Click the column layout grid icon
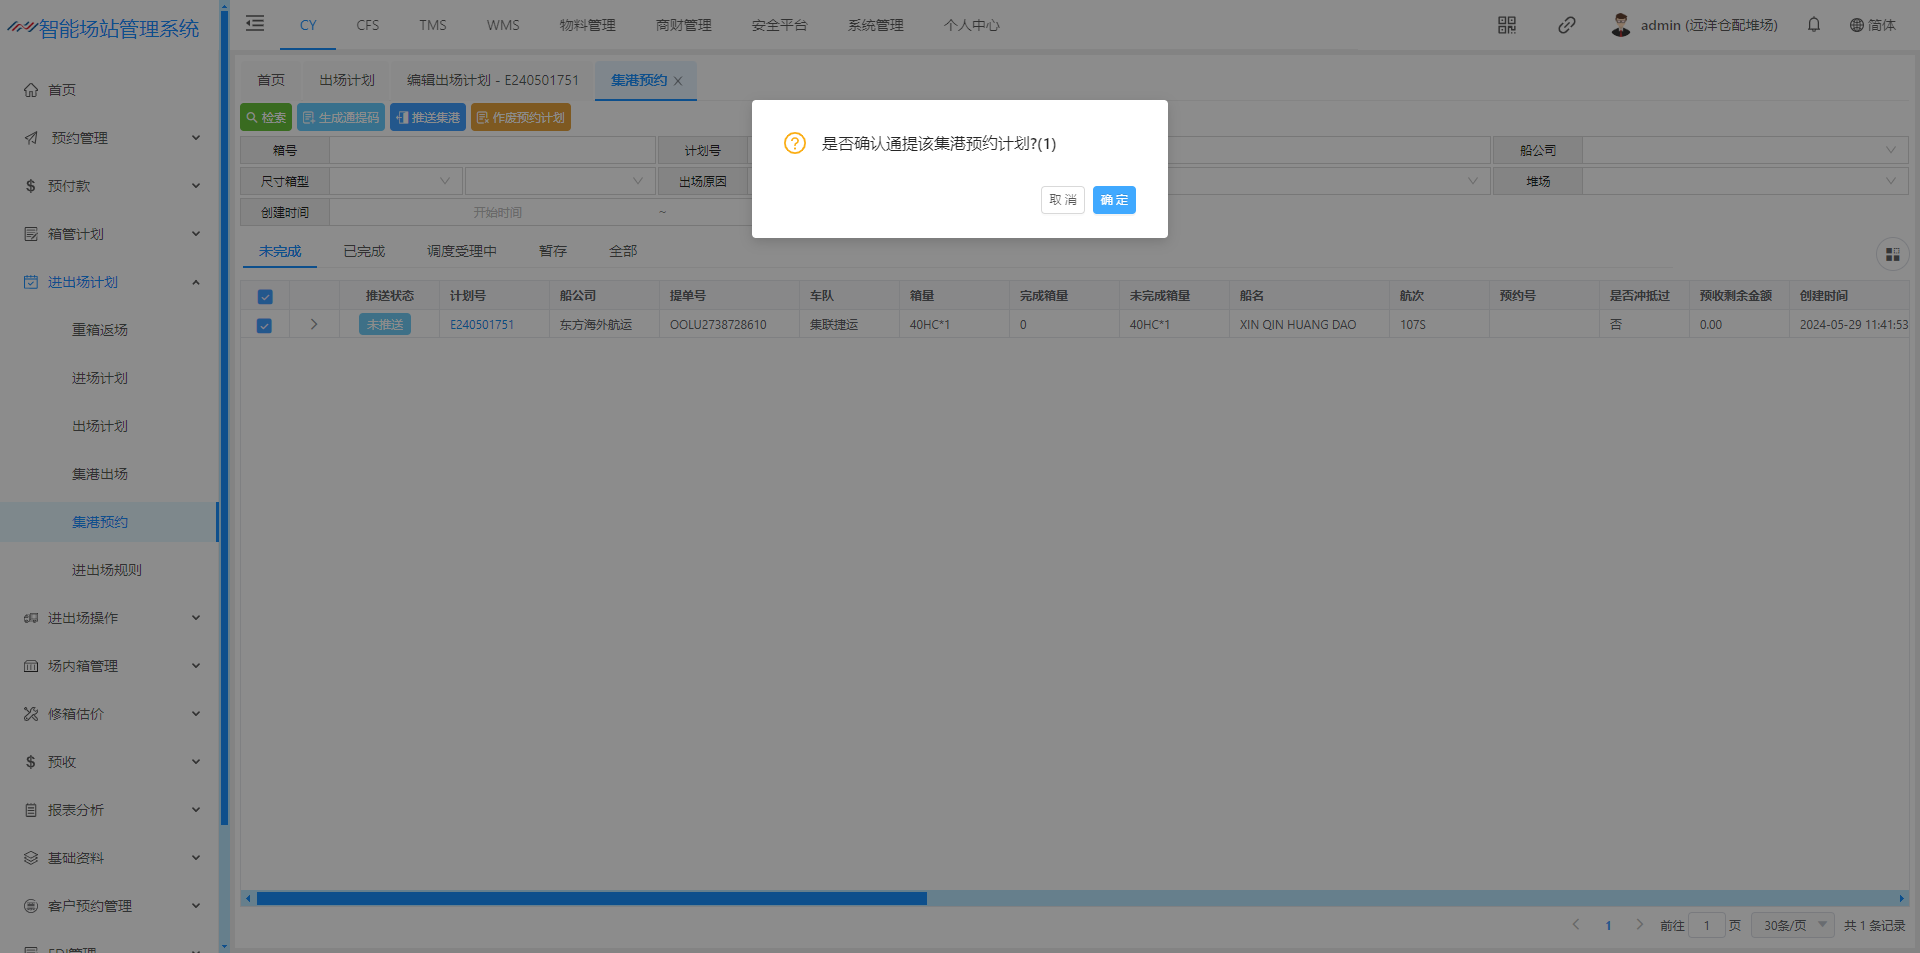The image size is (1920, 953). tap(1892, 255)
